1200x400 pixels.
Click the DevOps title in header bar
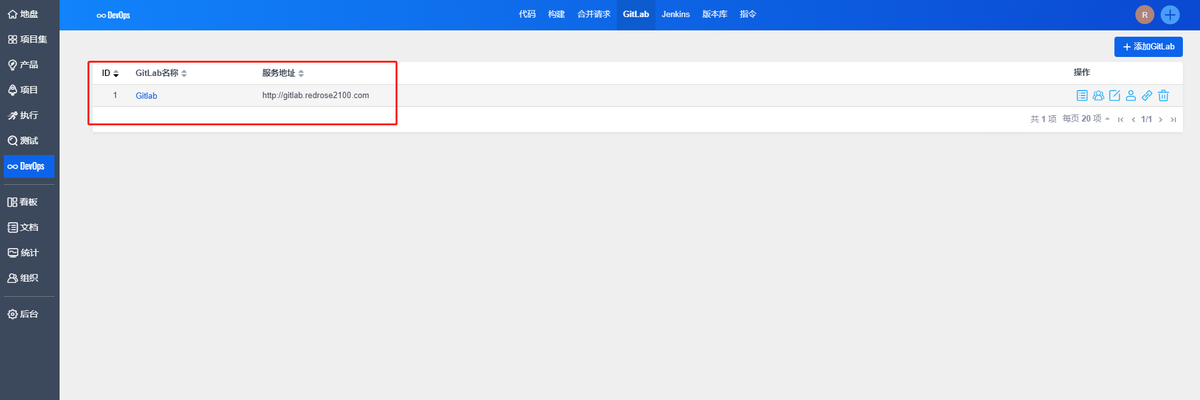click(x=112, y=15)
